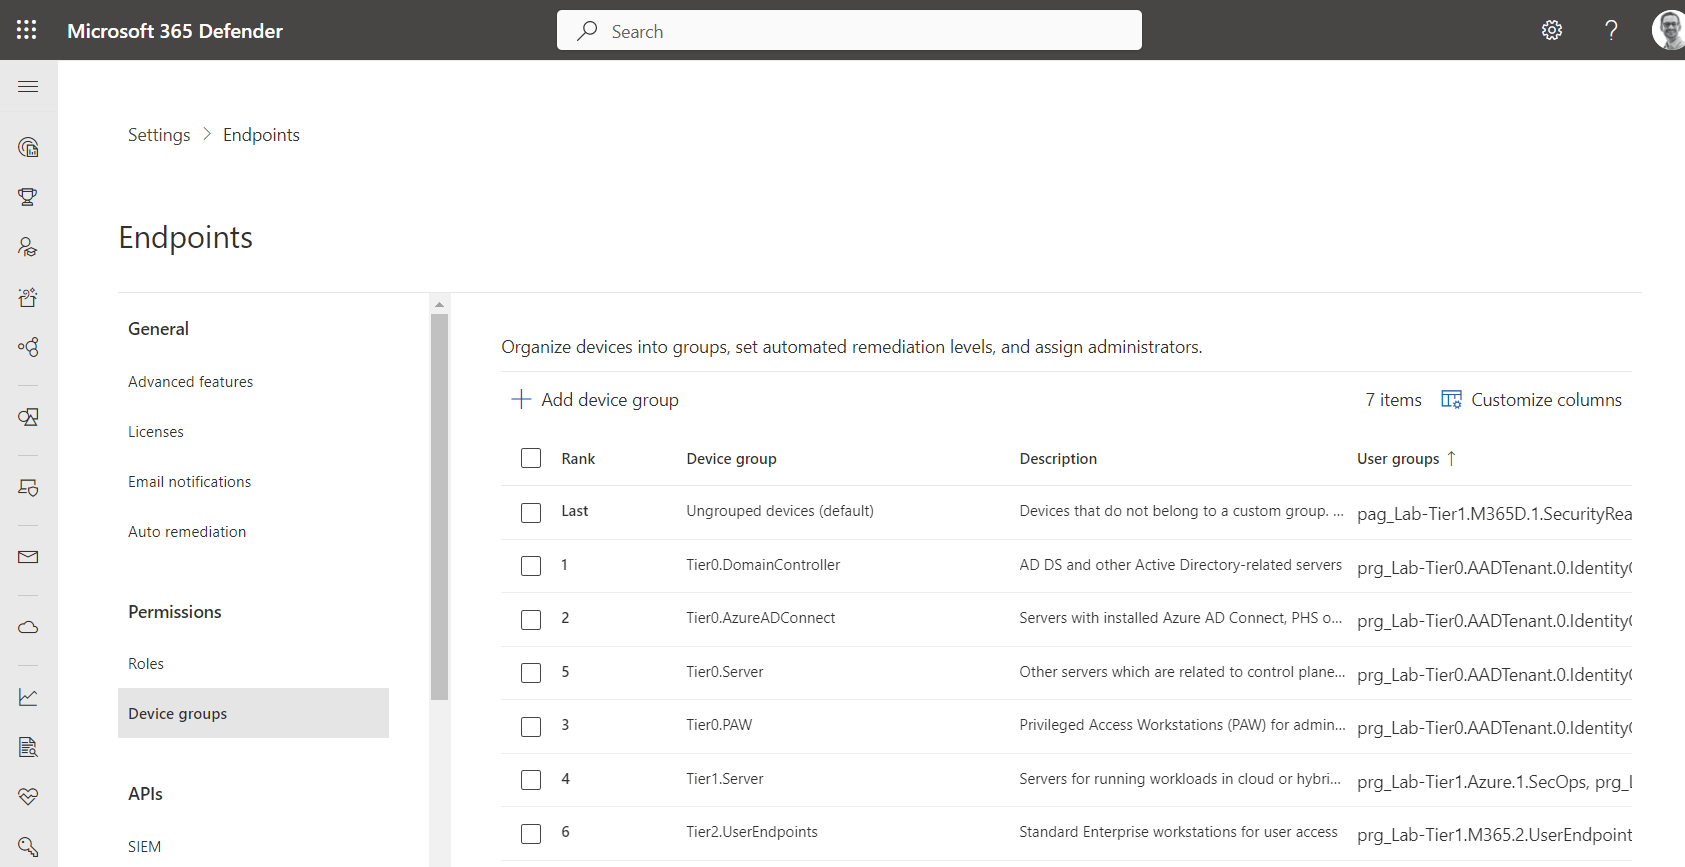This screenshot has height=867, width=1685.
Task: Click user group pag_Lab-Tier1.M365D.1.SecurityRea
Action: point(1494,514)
